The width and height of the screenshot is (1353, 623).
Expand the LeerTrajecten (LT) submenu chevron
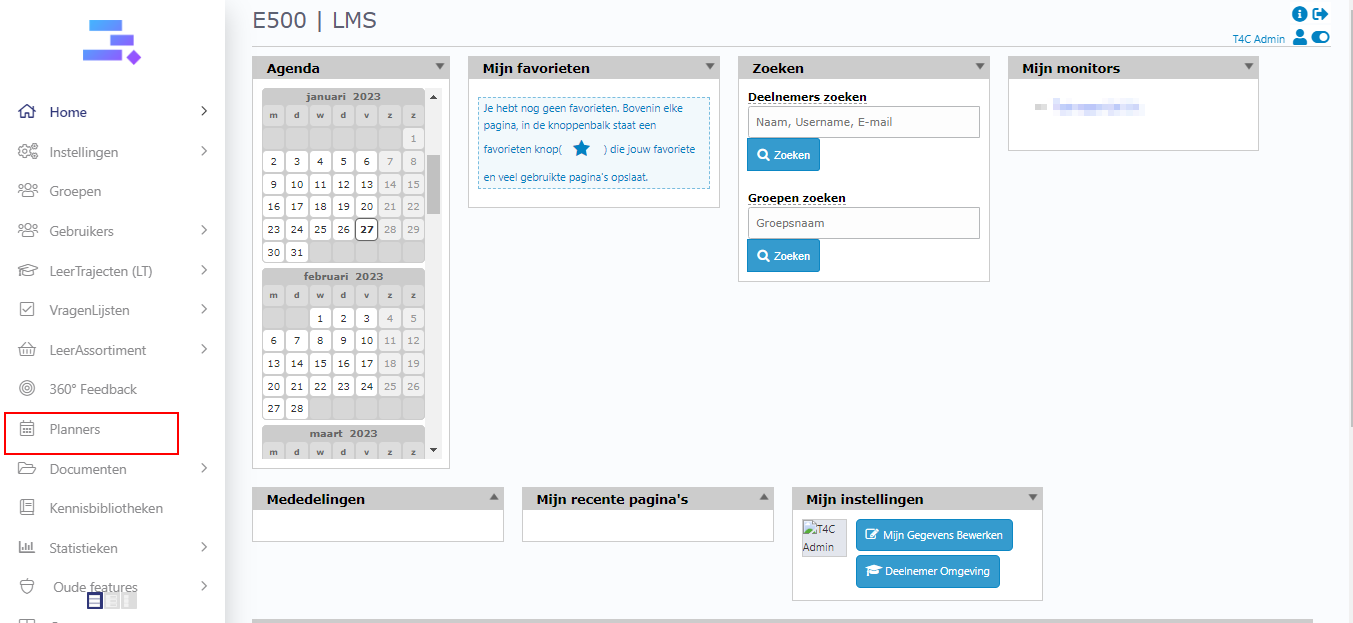[204, 270]
